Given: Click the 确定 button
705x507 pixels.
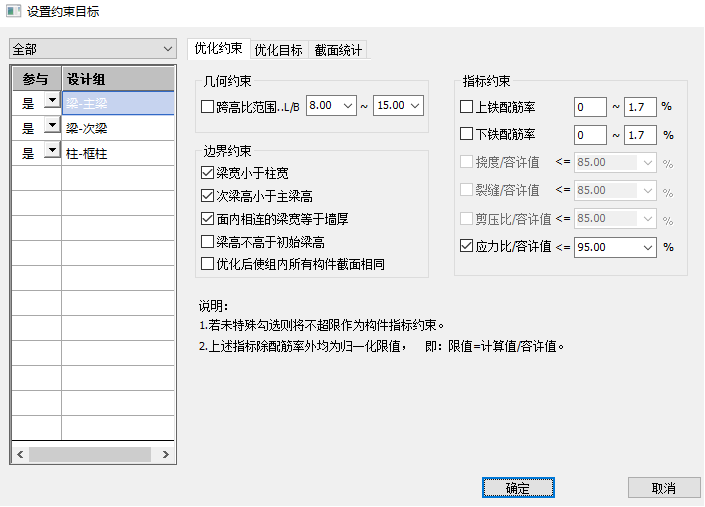Looking at the screenshot, I should coord(517,488).
